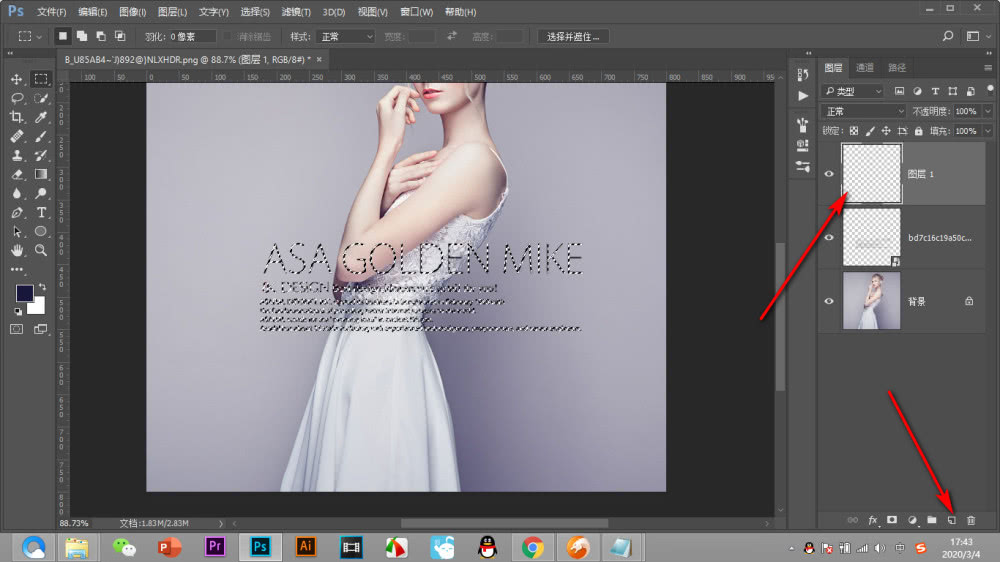Click the create new layer icon
Viewport: 1000px width, 562px height.
(x=951, y=520)
